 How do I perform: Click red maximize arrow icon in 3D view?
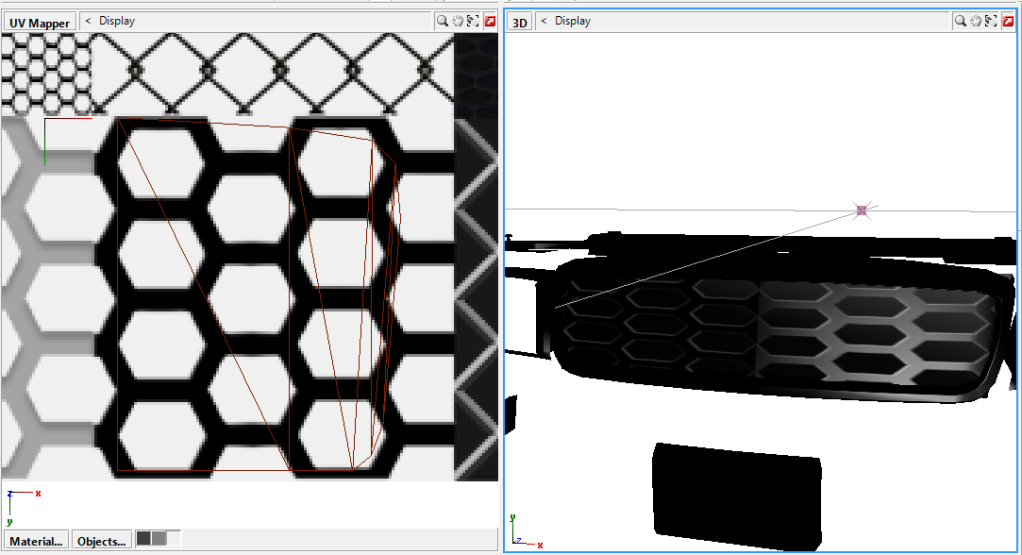tap(1009, 21)
